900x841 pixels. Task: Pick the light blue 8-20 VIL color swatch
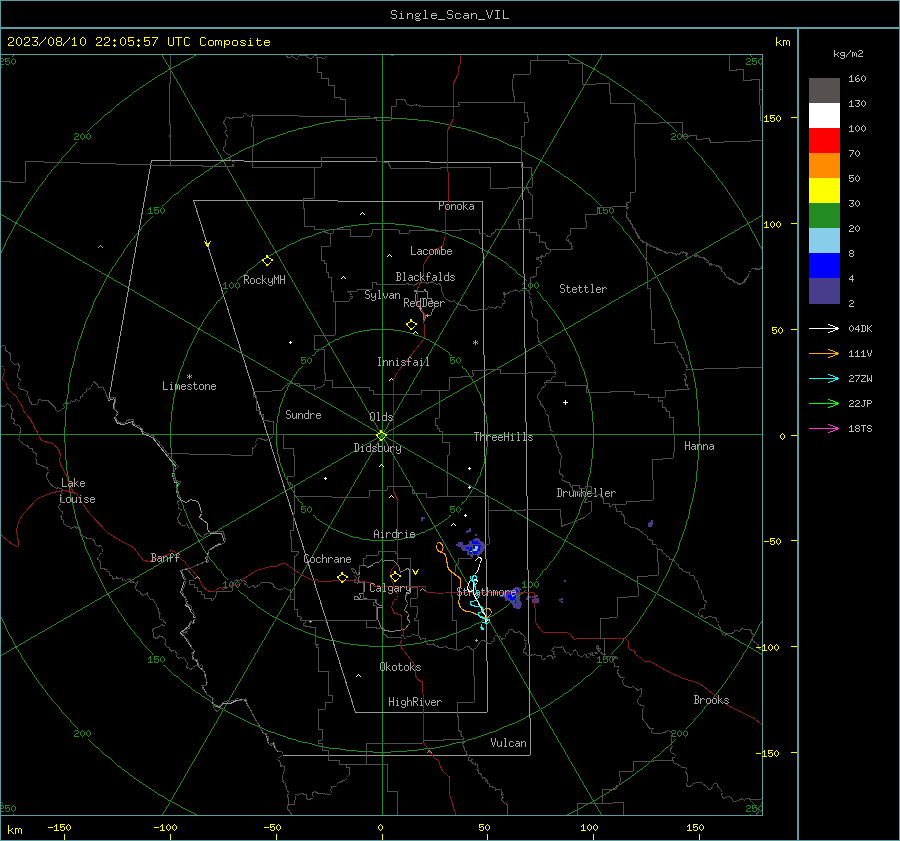click(824, 241)
